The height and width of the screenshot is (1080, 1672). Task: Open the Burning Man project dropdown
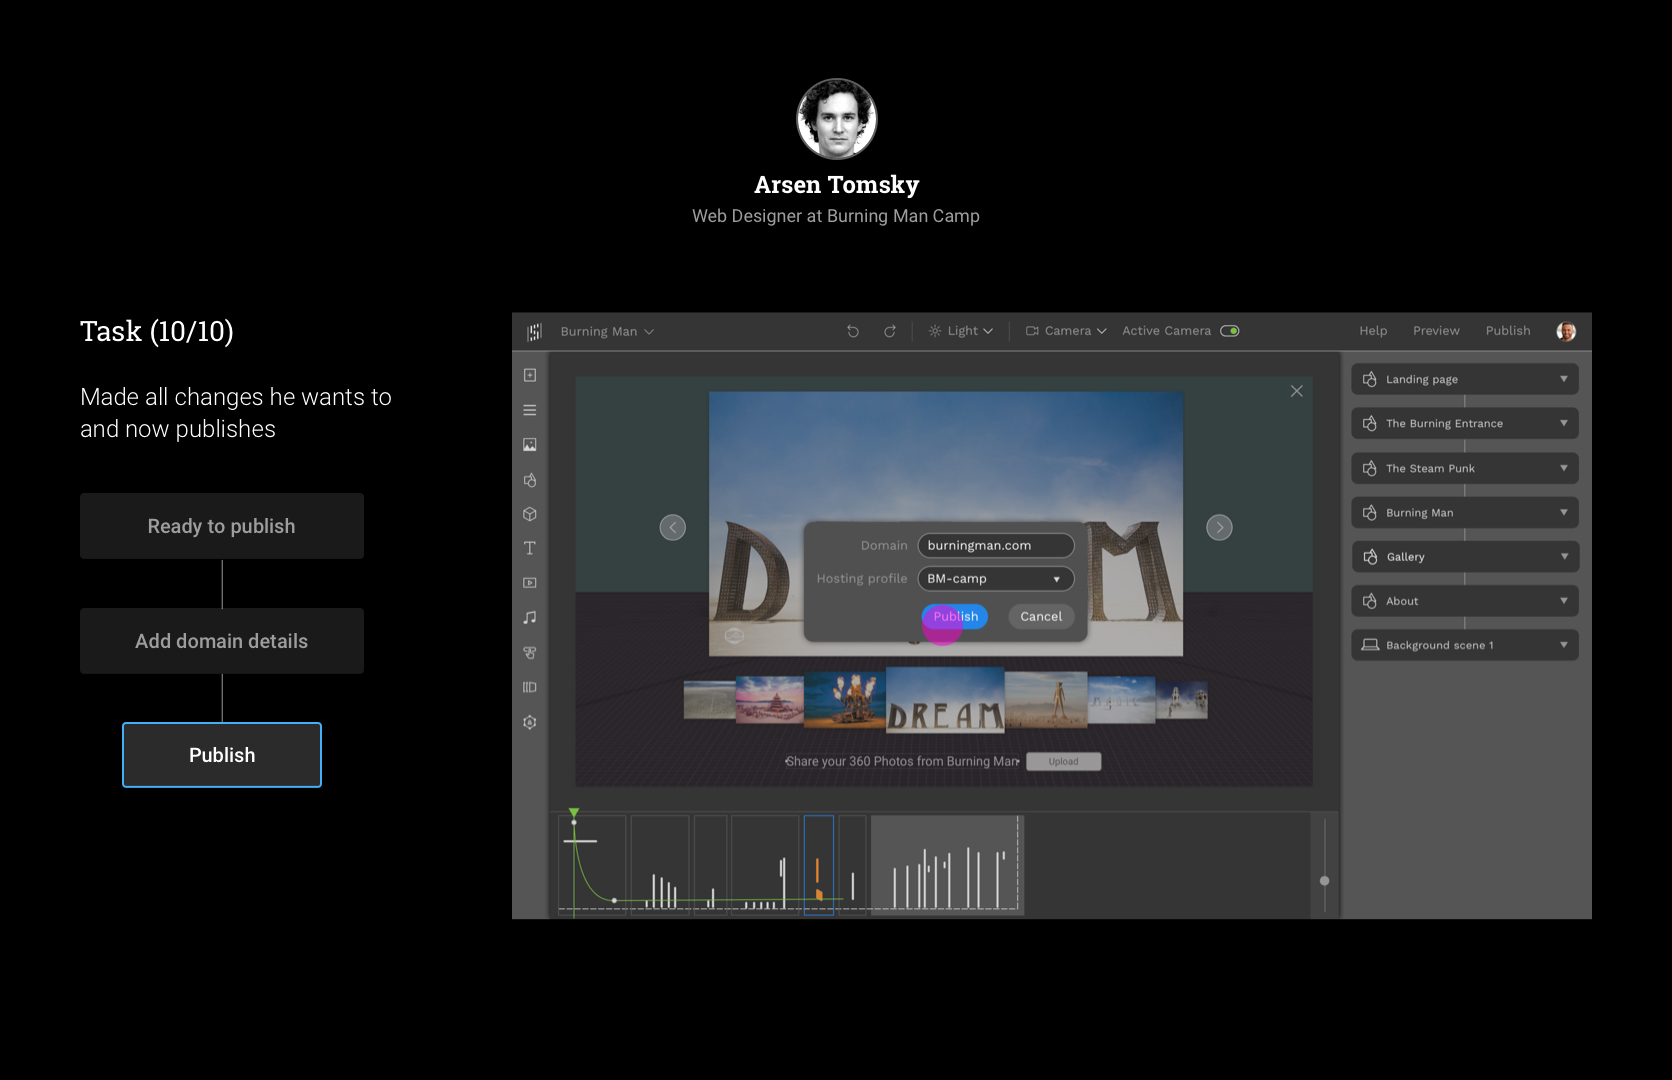coord(607,332)
